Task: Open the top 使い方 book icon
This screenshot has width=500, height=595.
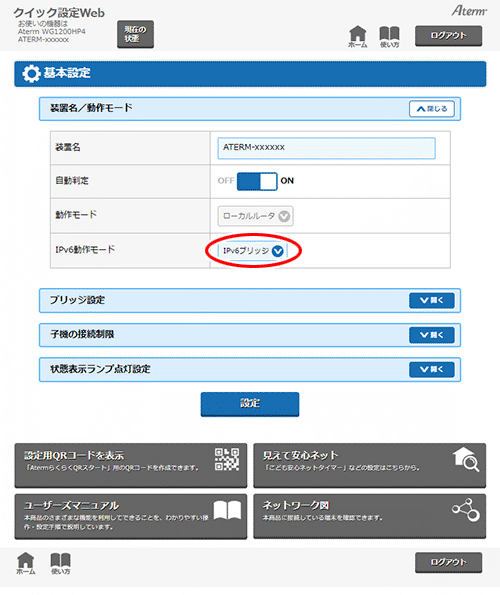Action: [389, 36]
